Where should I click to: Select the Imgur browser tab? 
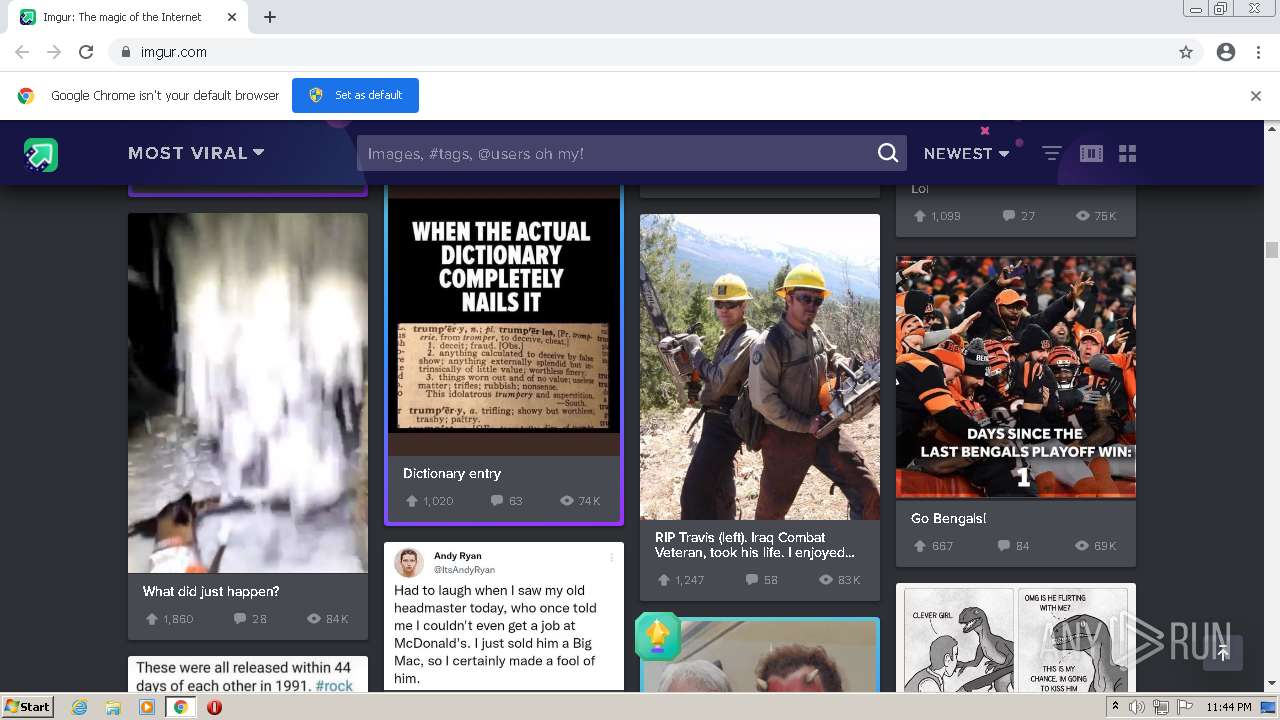click(128, 17)
